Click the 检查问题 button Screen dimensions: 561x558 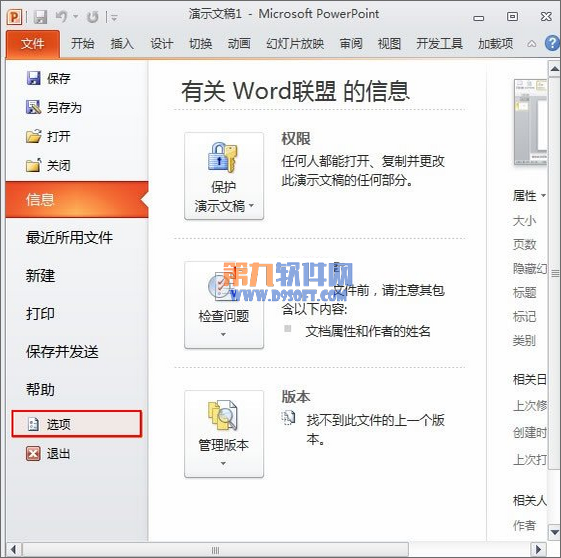tap(224, 305)
